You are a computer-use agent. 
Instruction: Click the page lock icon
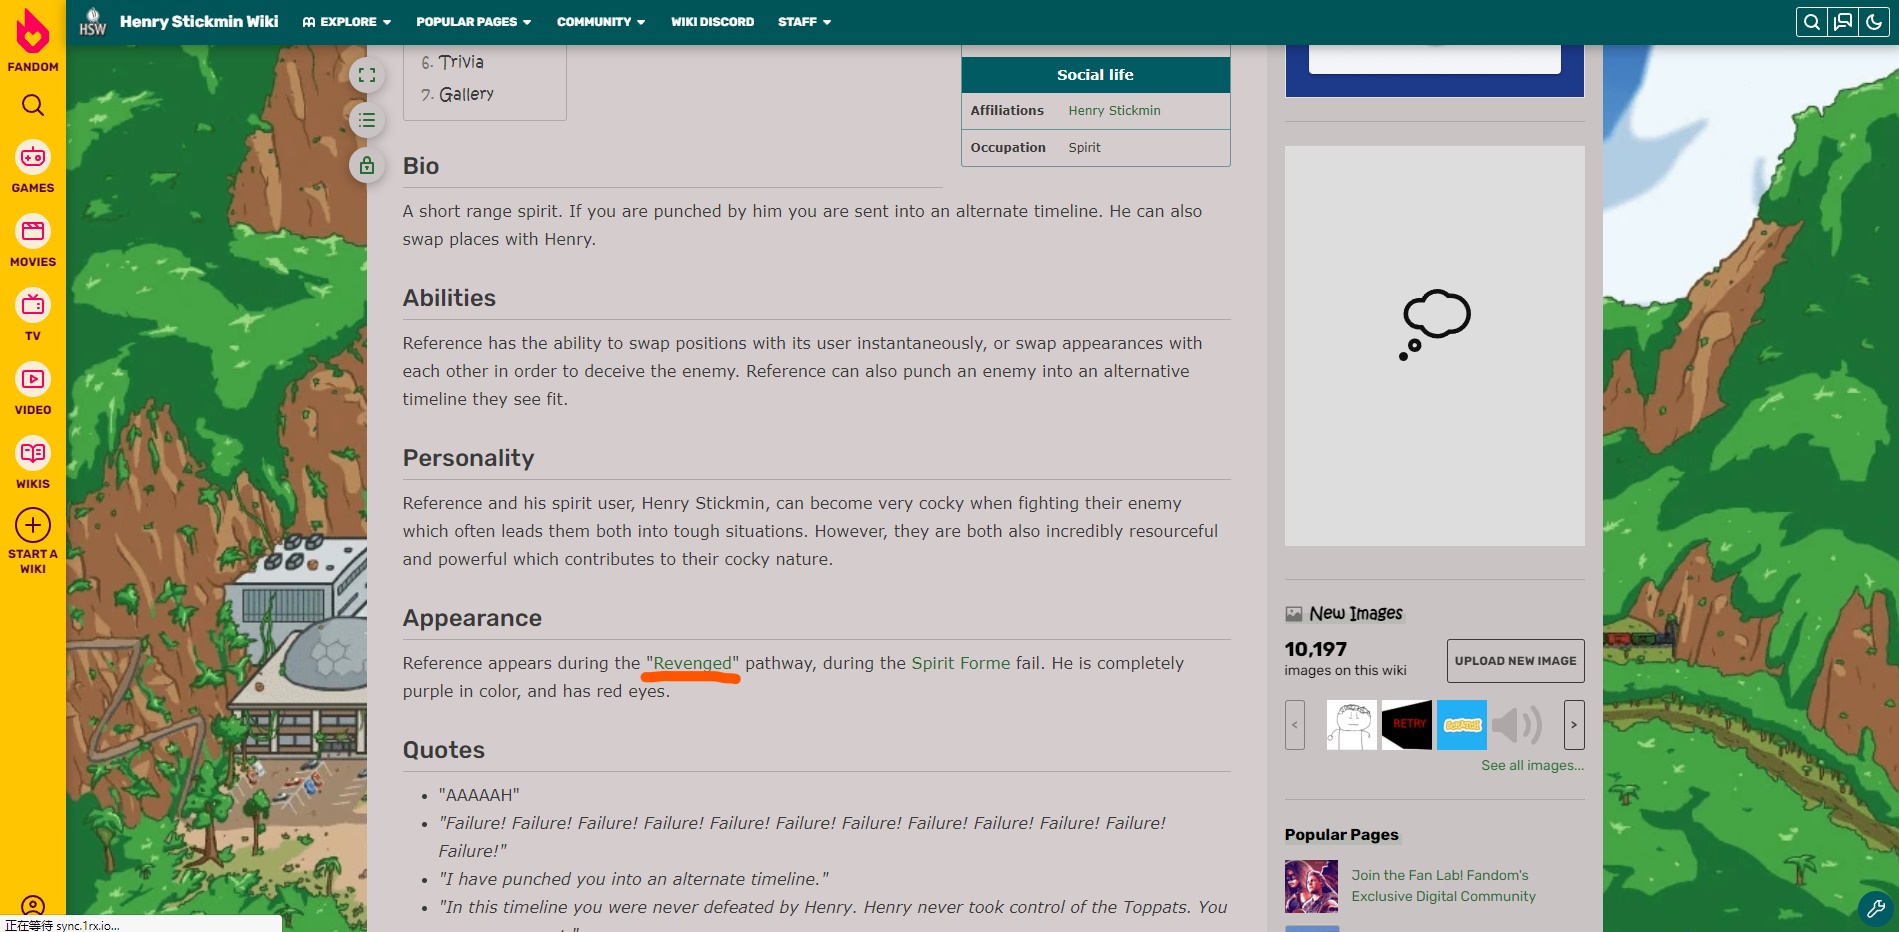[367, 165]
